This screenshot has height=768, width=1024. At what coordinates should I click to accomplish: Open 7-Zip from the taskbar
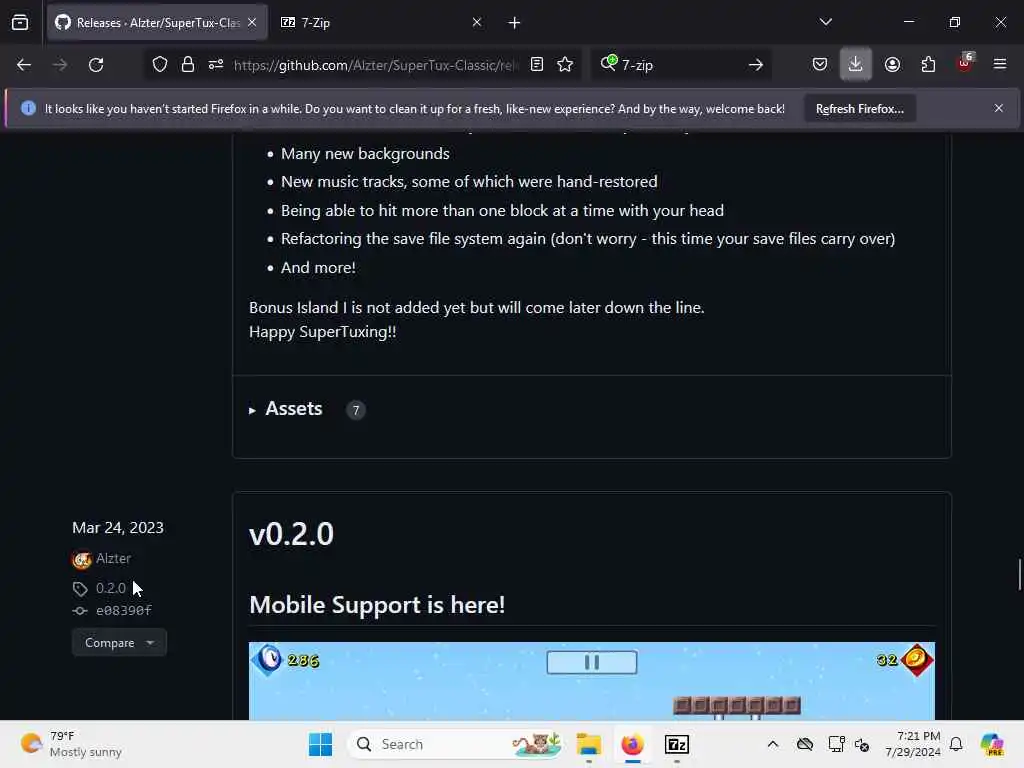point(677,744)
